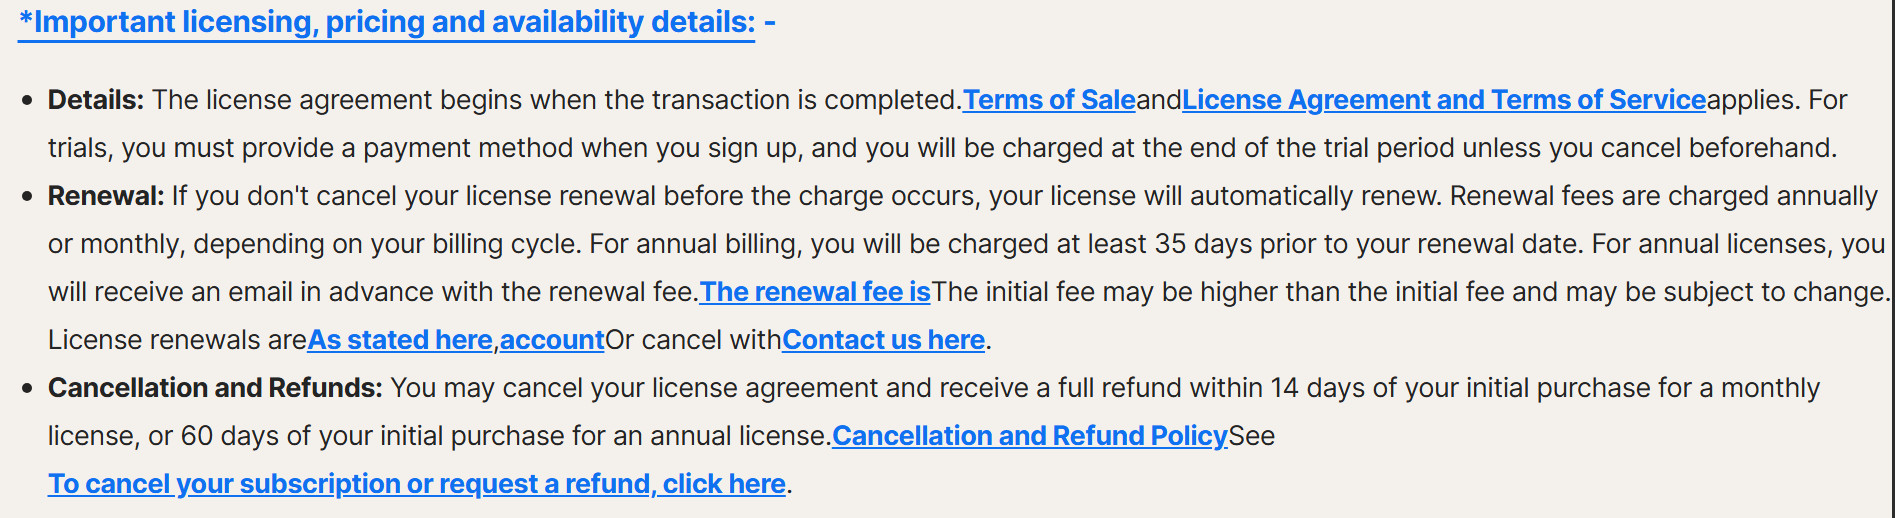Click the "As stated here" link
This screenshot has width=1895, height=518.
tap(400, 340)
